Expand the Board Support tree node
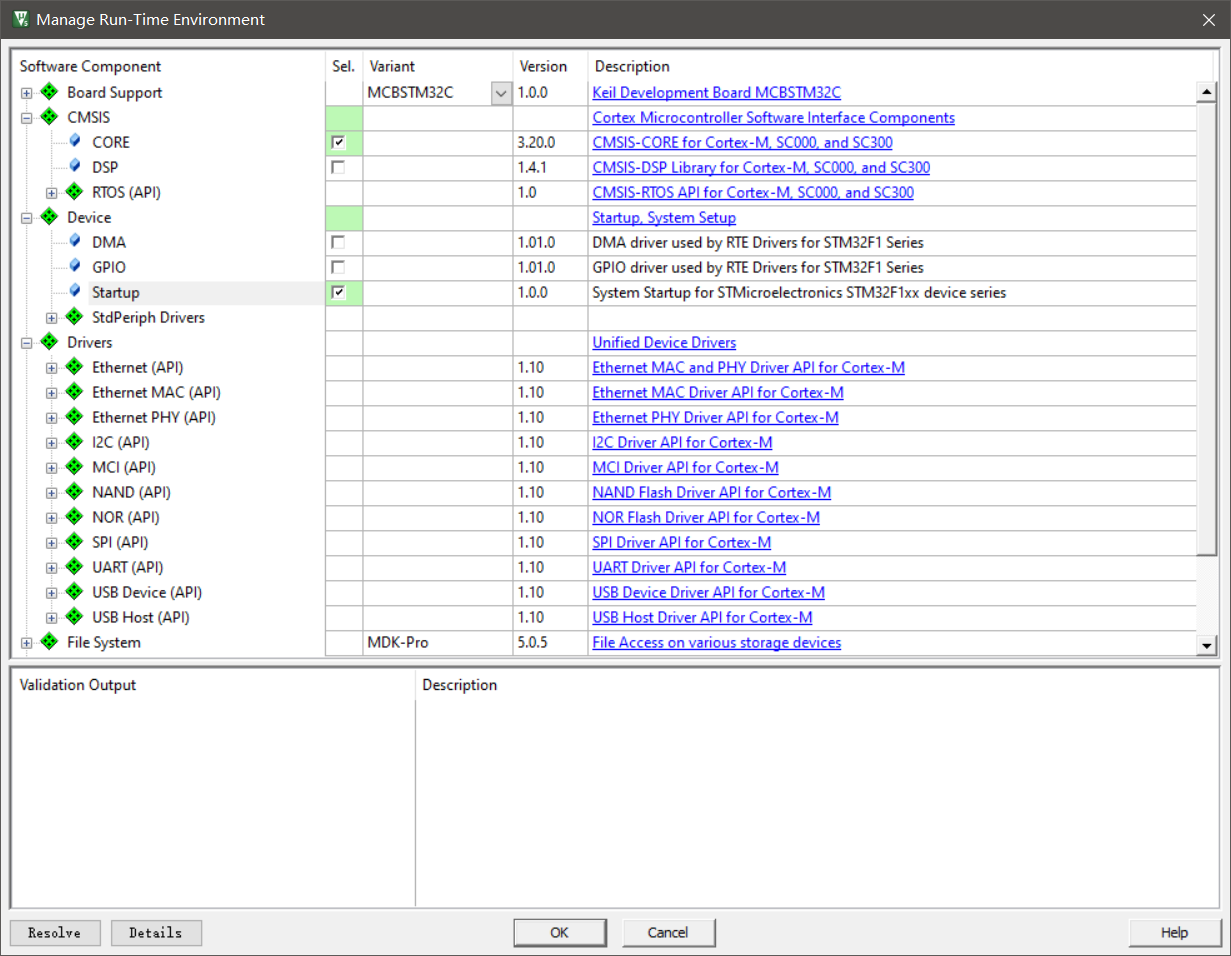 coord(26,93)
